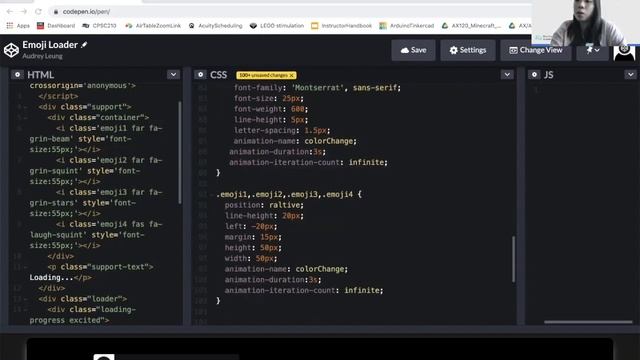Save the pen
The image size is (640, 360).
(413, 50)
